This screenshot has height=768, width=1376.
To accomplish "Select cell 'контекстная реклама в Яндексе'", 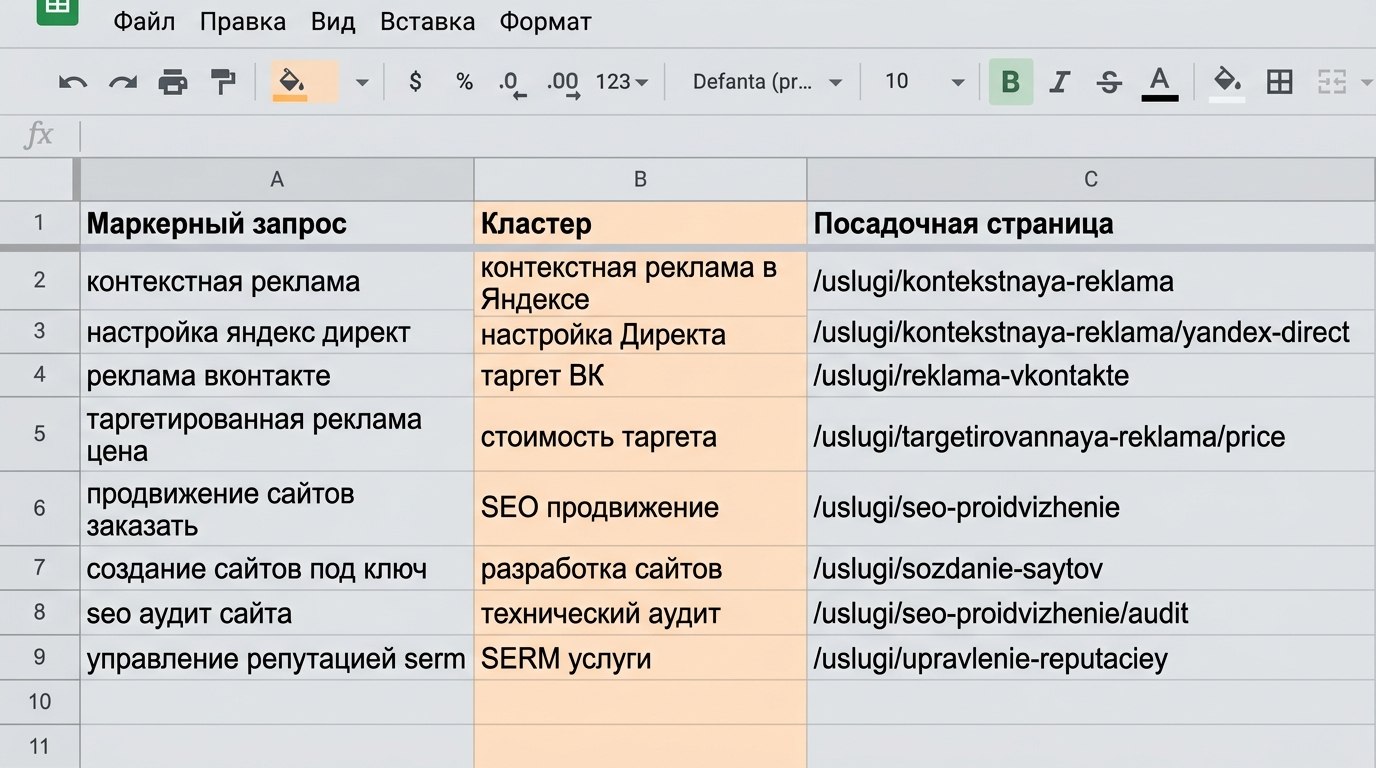I will [x=640, y=283].
